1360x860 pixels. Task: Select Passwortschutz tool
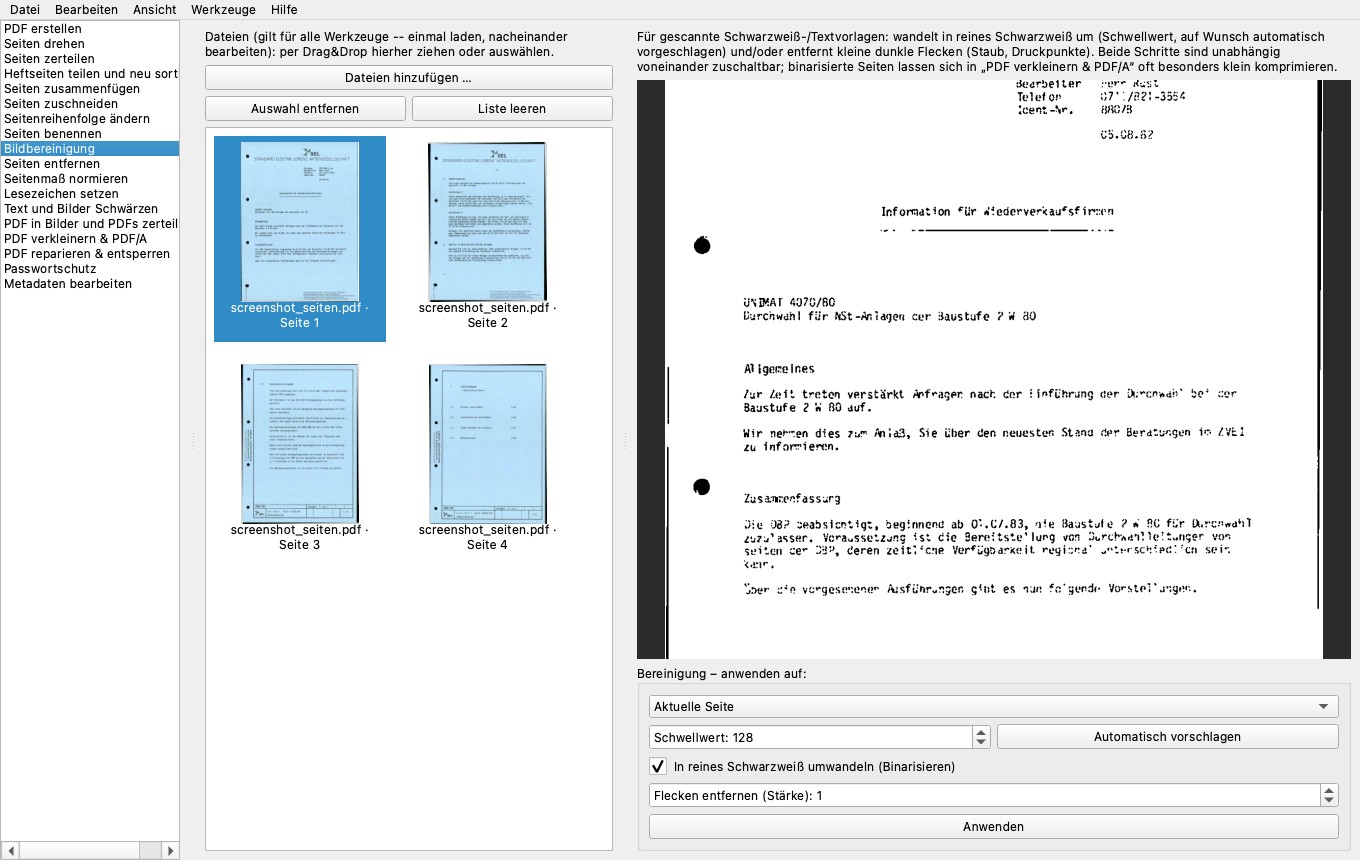click(90, 269)
